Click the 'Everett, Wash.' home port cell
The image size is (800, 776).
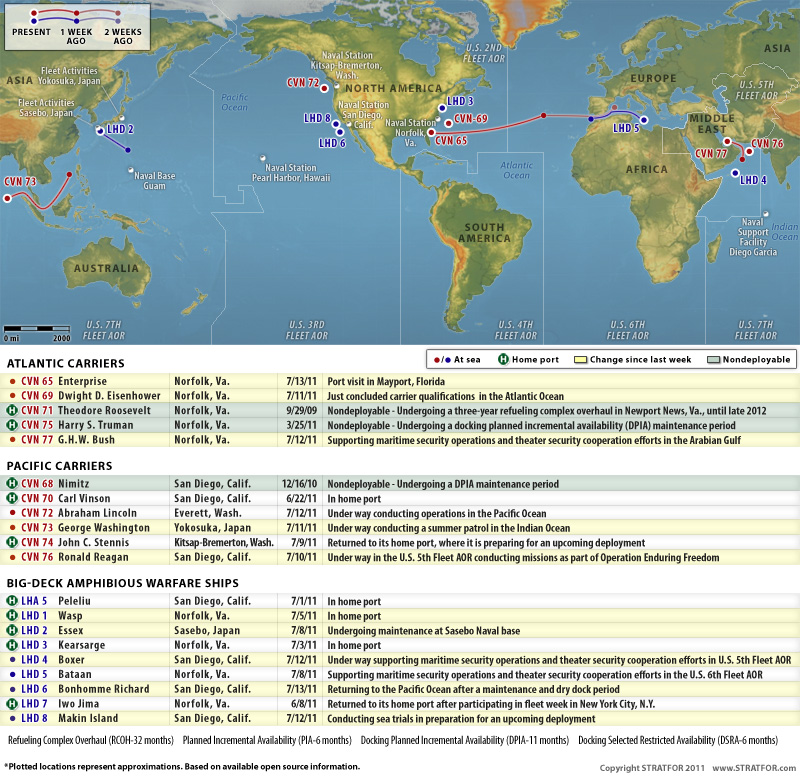pyautogui.click(x=208, y=513)
